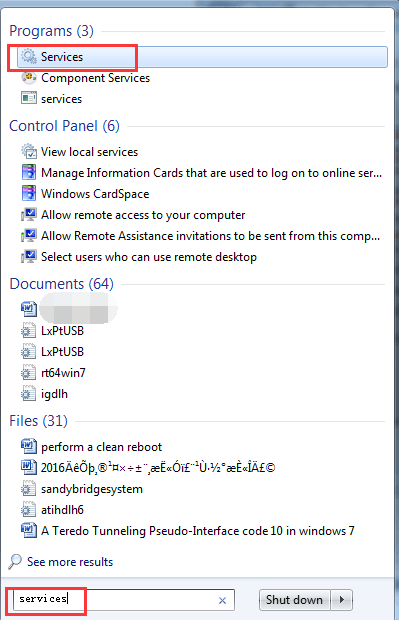This screenshot has width=399, height=620.
Task: Click the igdlh file icon
Action: 28,394
